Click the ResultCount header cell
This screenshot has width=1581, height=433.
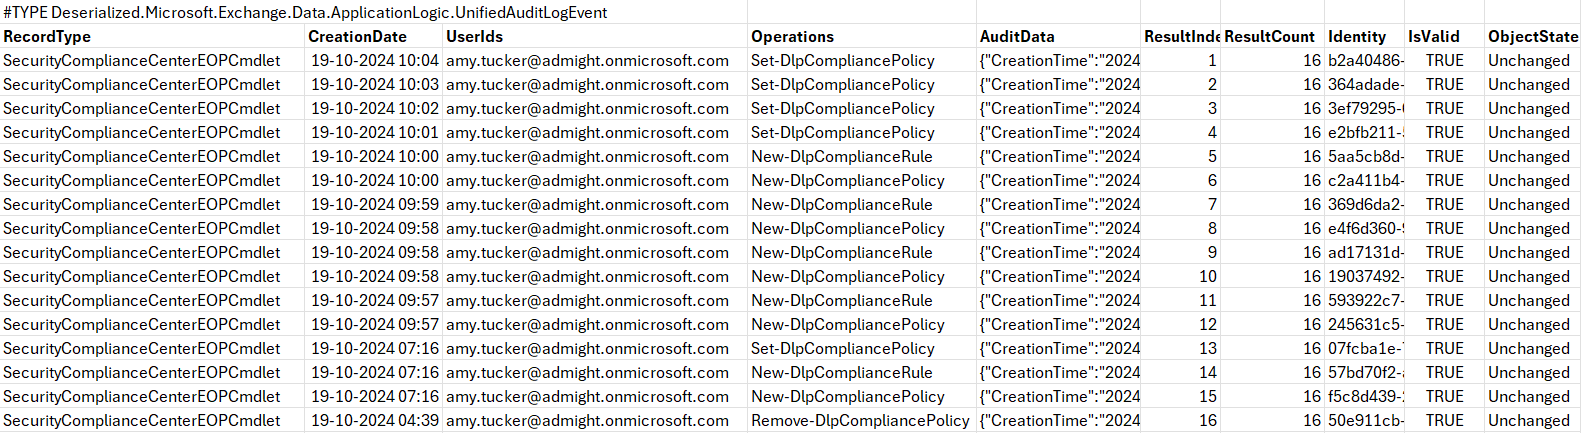tap(1273, 37)
